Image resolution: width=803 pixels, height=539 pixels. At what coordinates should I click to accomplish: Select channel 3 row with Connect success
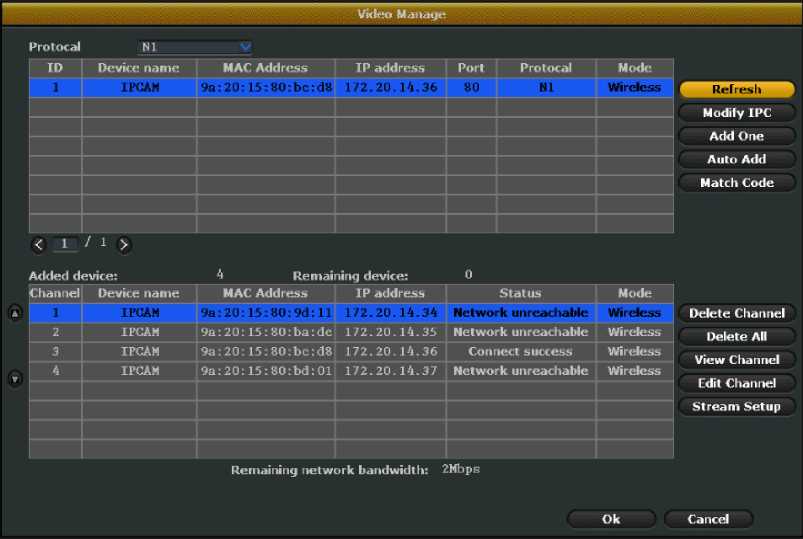tap(350, 352)
